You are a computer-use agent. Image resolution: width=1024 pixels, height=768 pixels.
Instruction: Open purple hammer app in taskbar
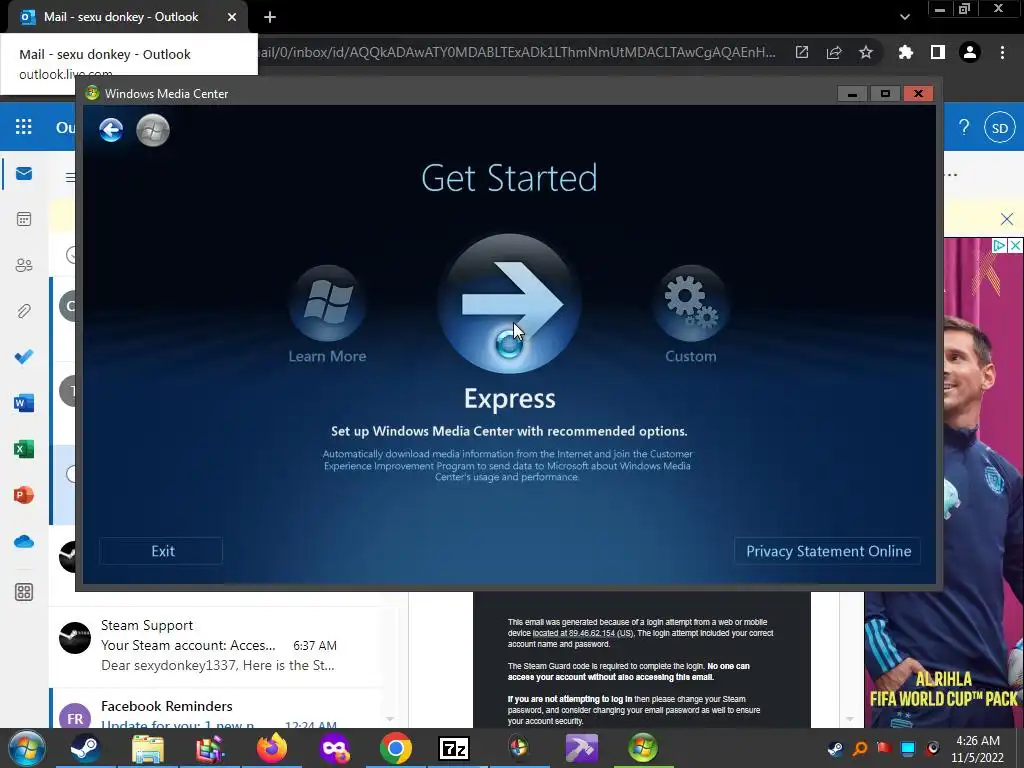581,748
